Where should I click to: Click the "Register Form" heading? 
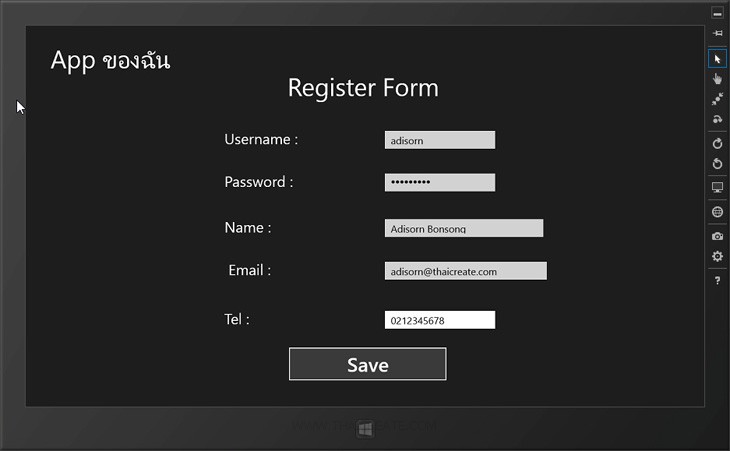(363, 88)
